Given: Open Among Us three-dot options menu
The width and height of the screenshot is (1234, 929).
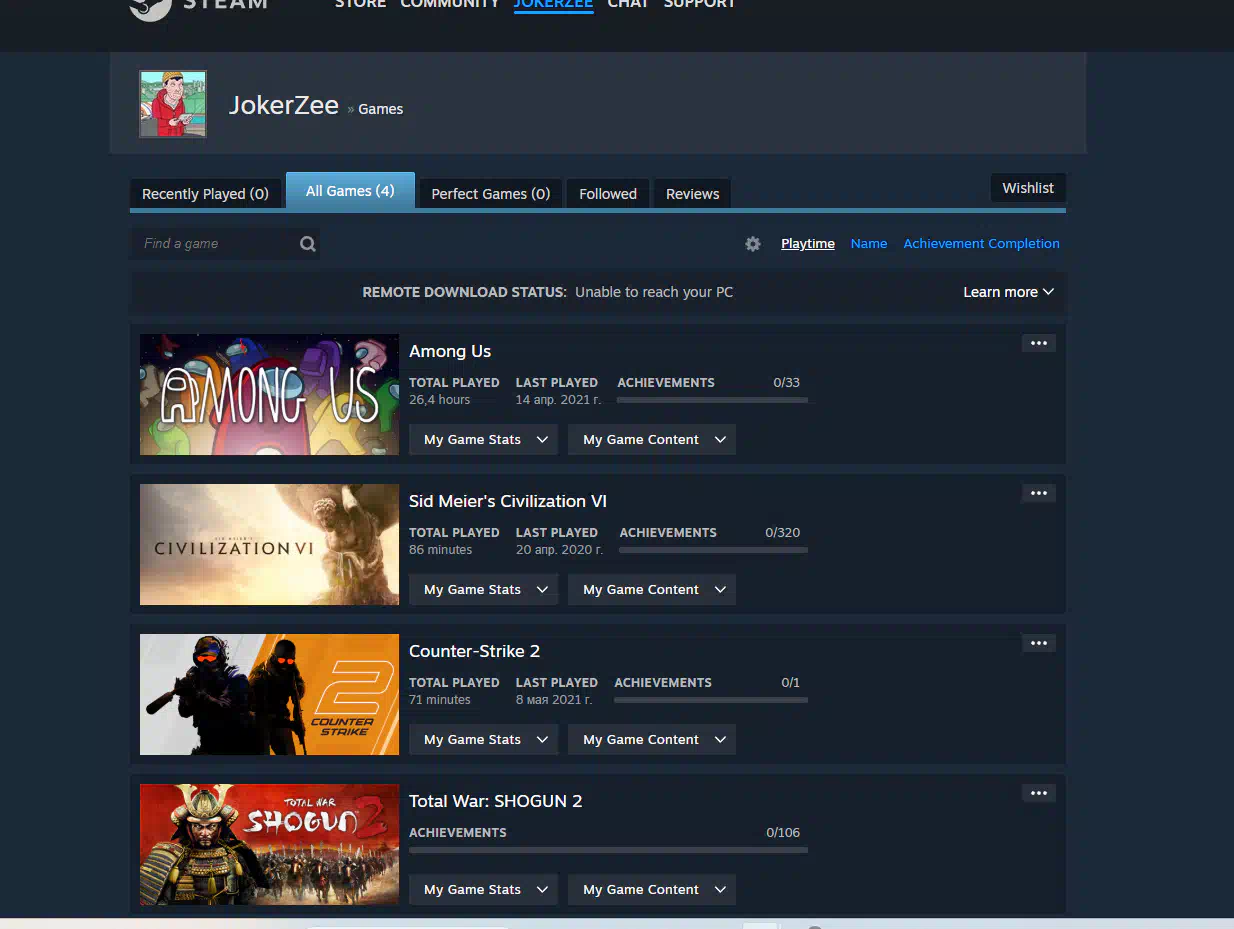Looking at the screenshot, I should pyautogui.click(x=1038, y=343).
